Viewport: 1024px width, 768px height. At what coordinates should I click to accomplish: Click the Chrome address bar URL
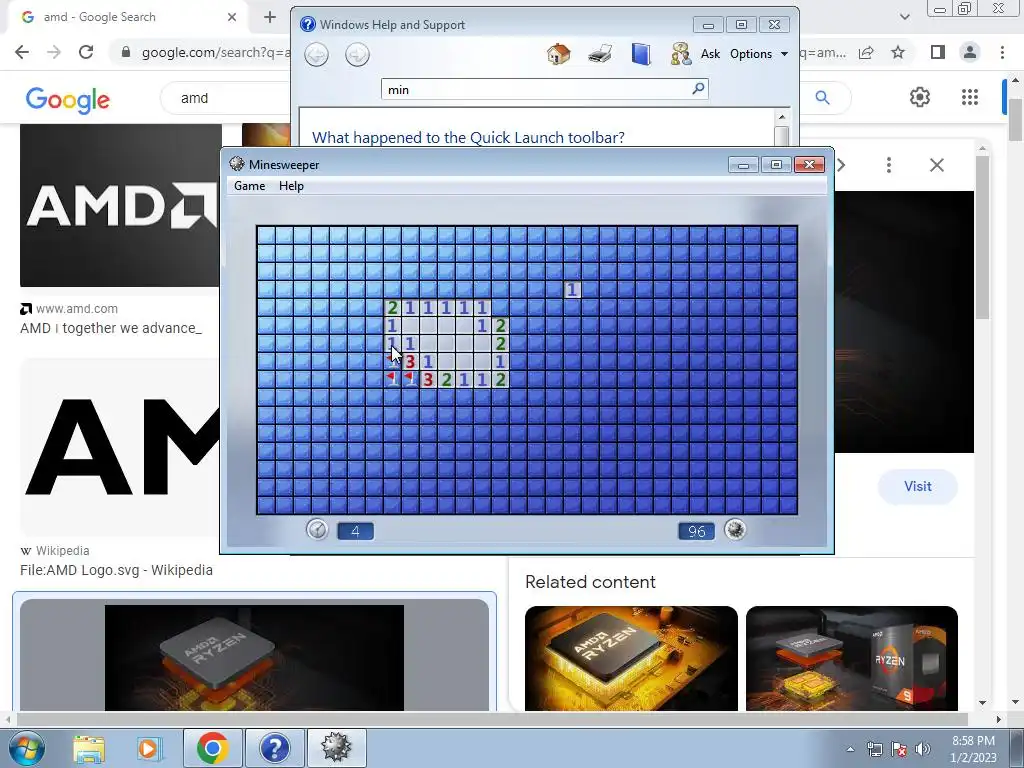[216, 52]
